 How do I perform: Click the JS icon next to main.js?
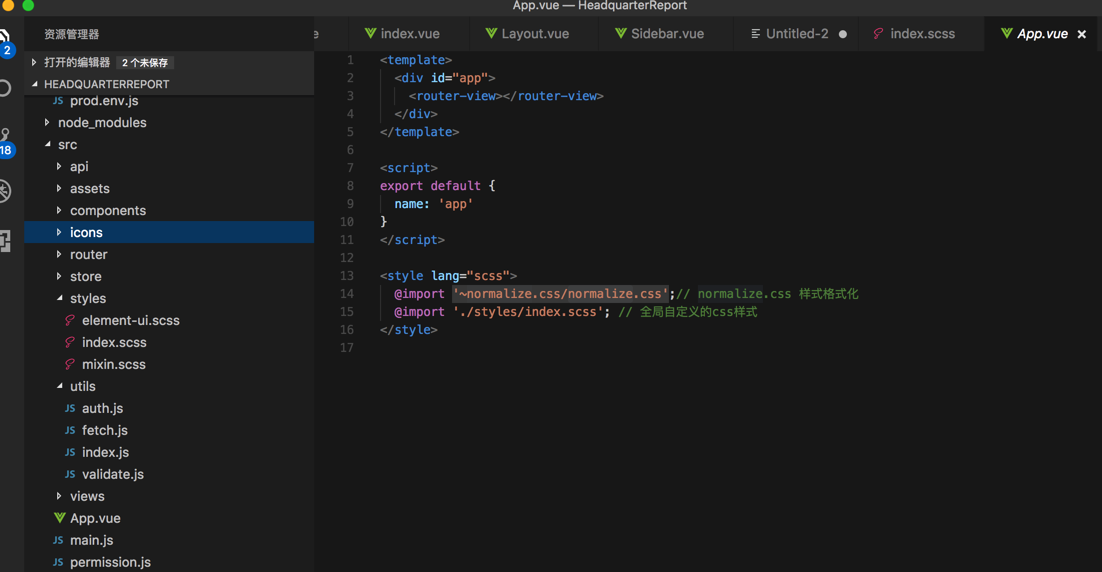[x=58, y=540]
